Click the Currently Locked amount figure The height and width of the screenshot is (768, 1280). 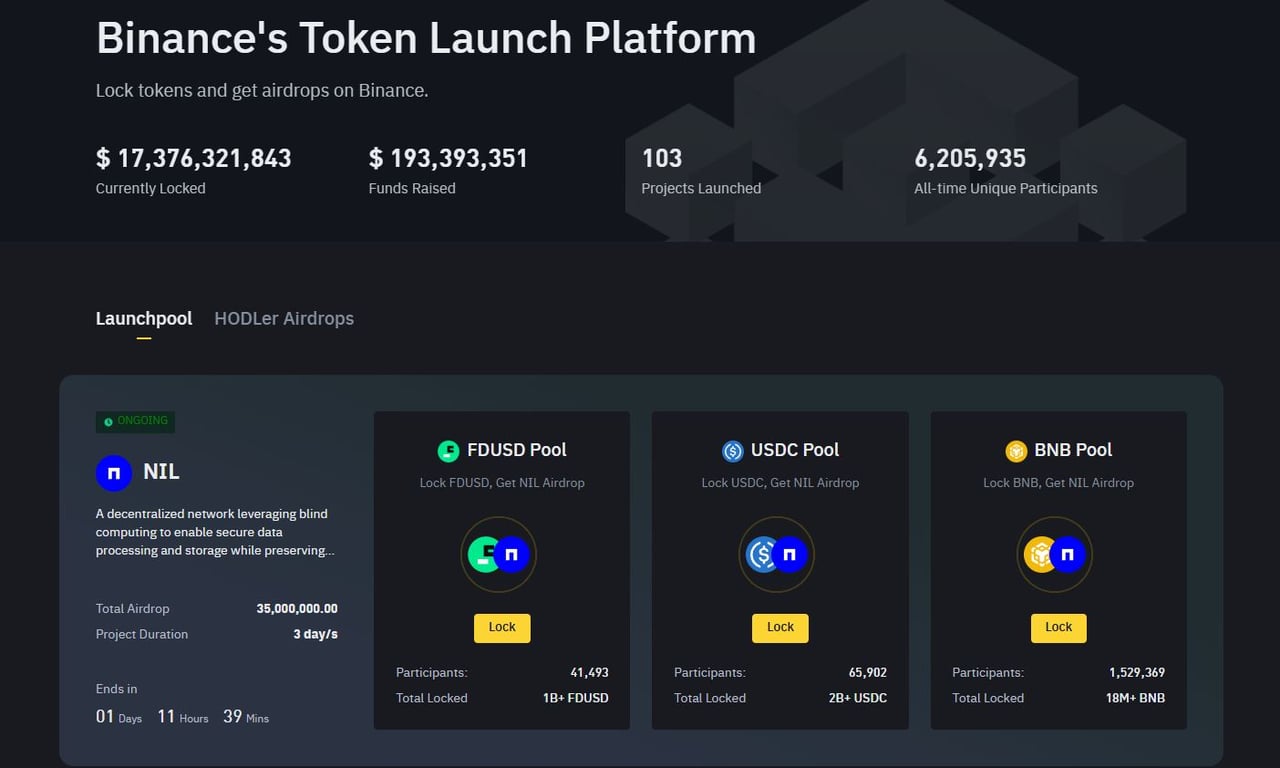[x=193, y=158]
